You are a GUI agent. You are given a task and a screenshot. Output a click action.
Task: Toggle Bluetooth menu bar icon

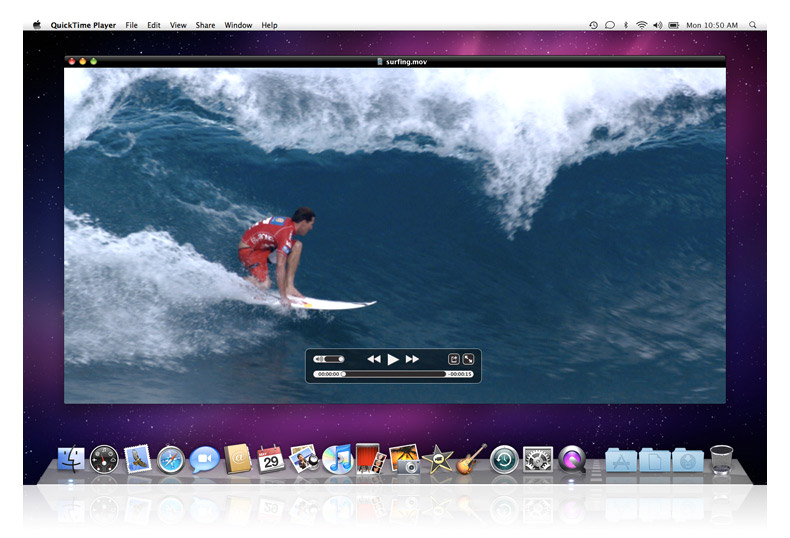626,25
